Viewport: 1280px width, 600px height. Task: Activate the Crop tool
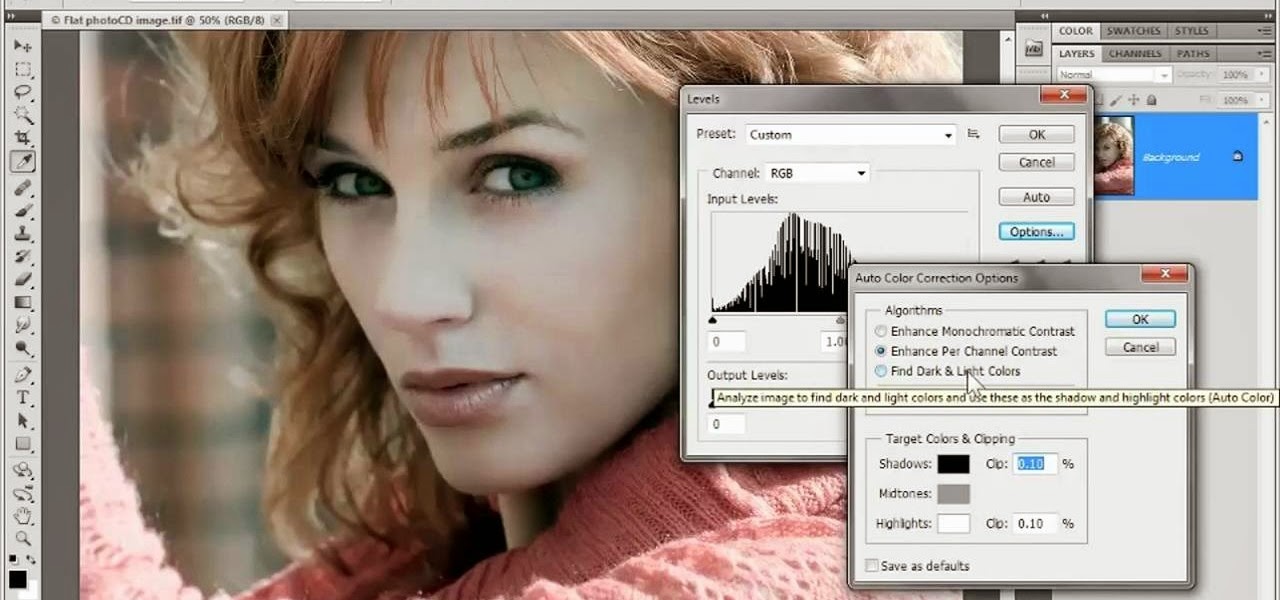22,137
